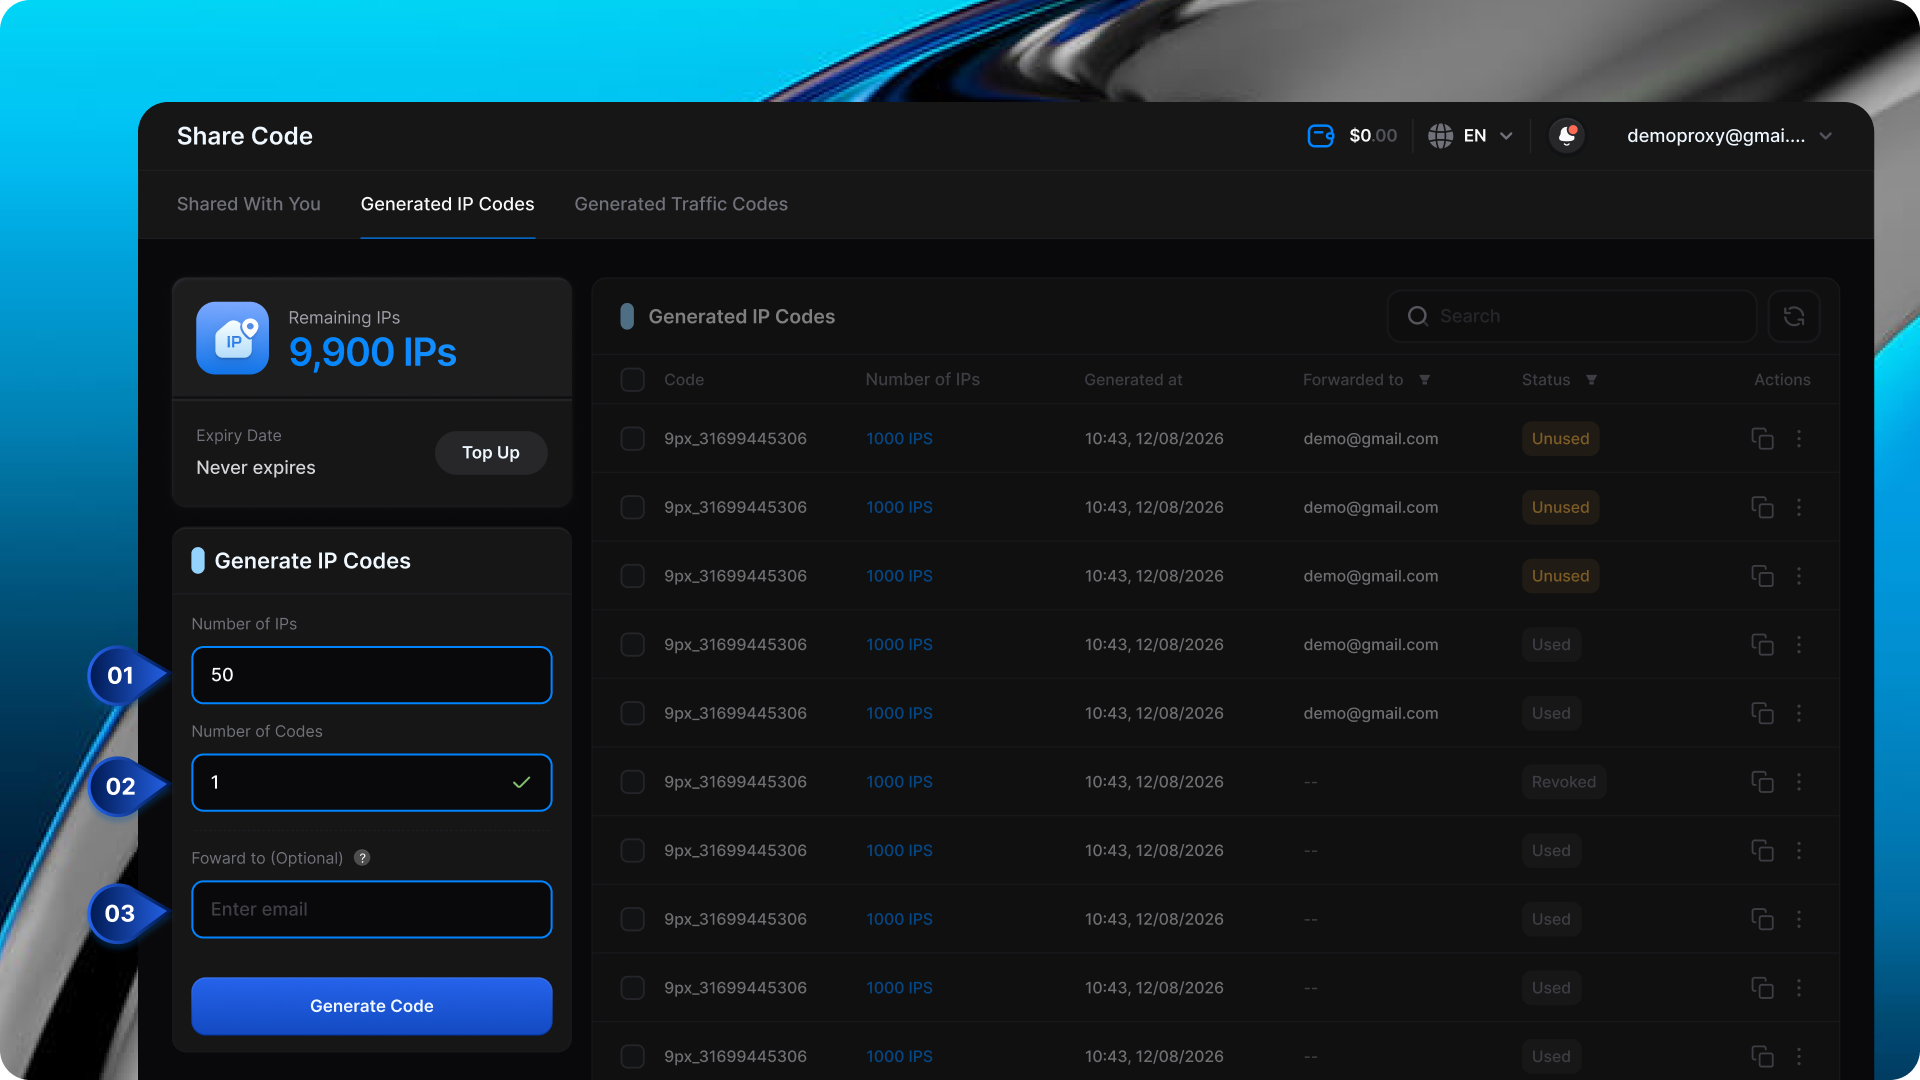Toggle the select-all header checkbox
The width and height of the screenshot is (1920, 1080).
pyautogui.click(x=632, y=380)
